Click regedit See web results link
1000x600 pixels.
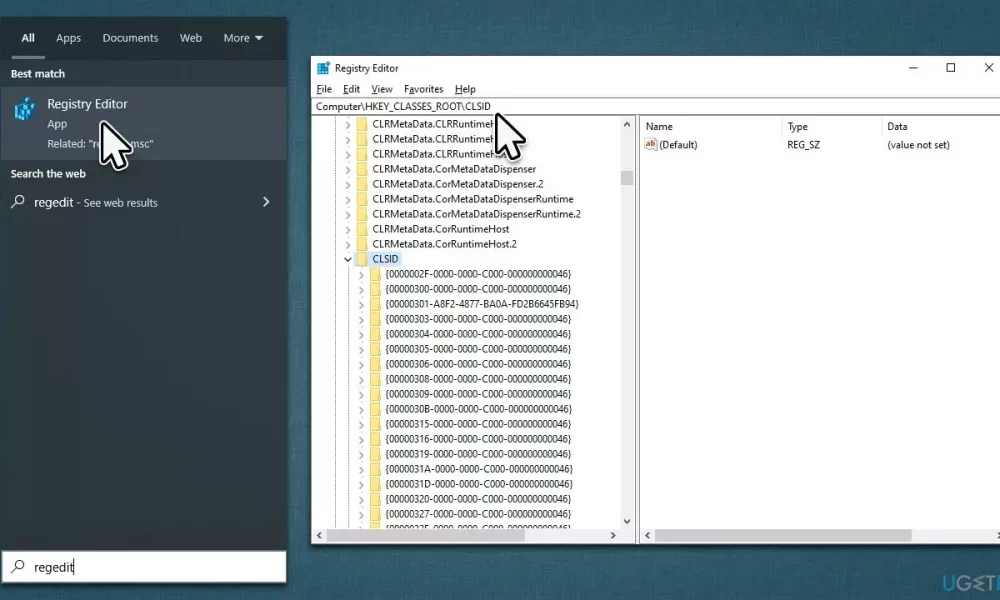(96, 202)
